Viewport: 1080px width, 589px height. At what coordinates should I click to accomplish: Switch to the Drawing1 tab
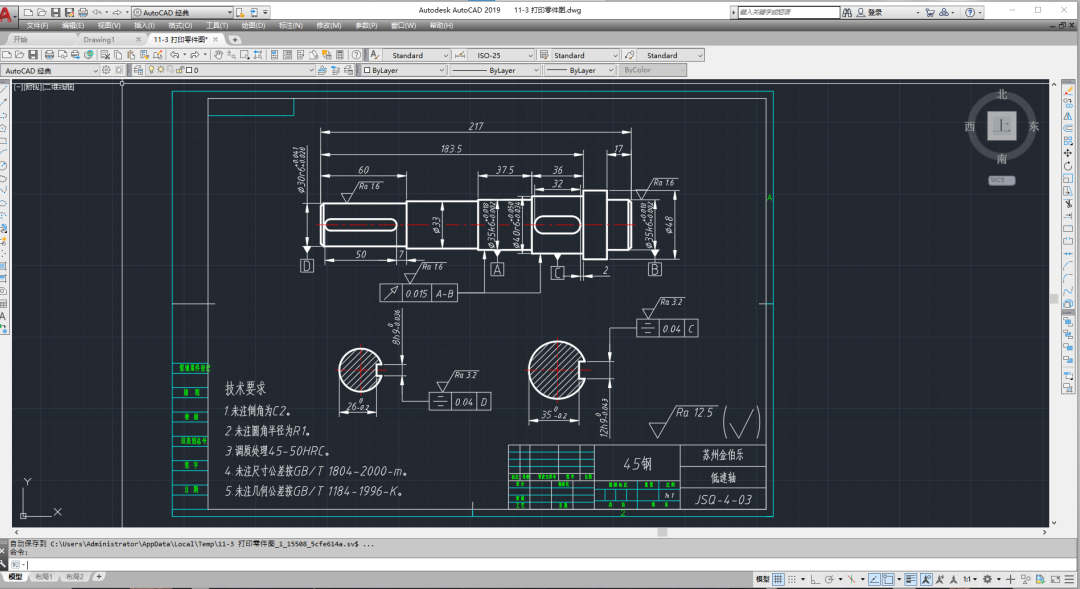click(x=99, y=39)
